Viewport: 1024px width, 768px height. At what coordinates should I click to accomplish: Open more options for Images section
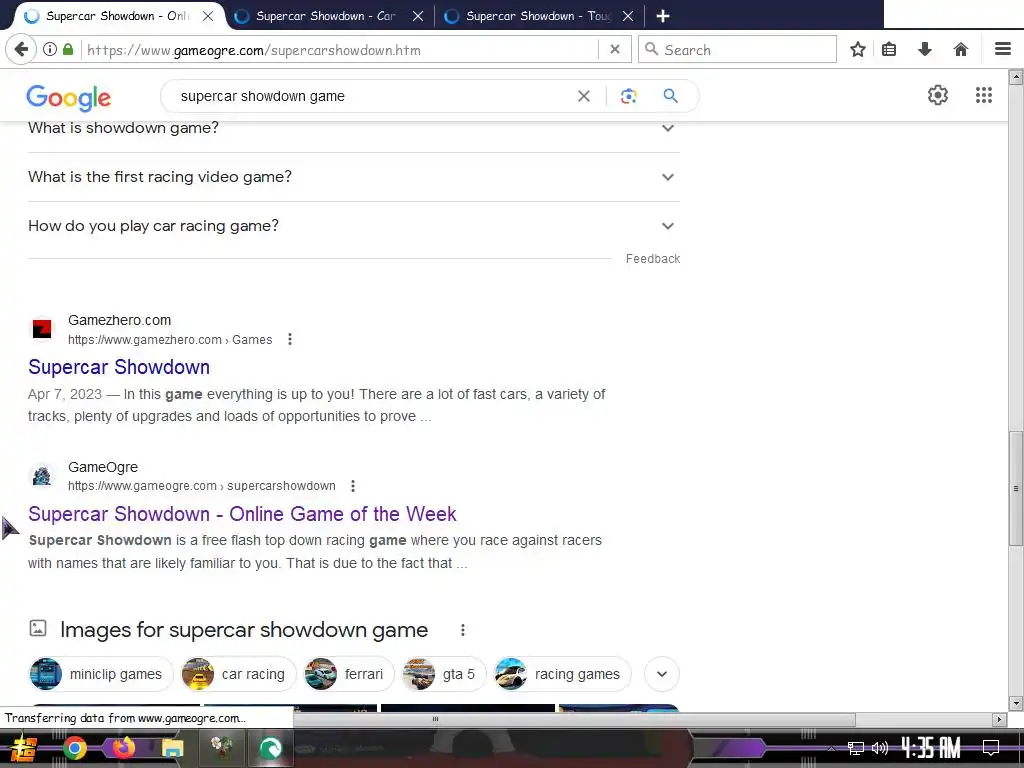pyautogui.click(x=462, y=630)
